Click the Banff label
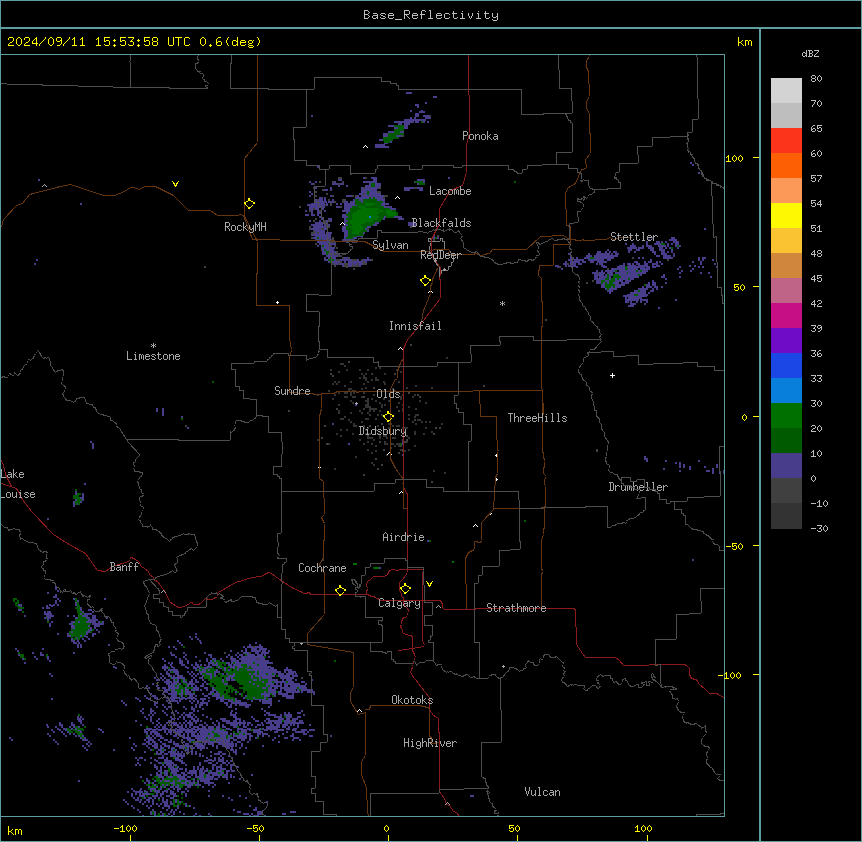Viewport: 862px width, 842px height. (x=124, y=567)
